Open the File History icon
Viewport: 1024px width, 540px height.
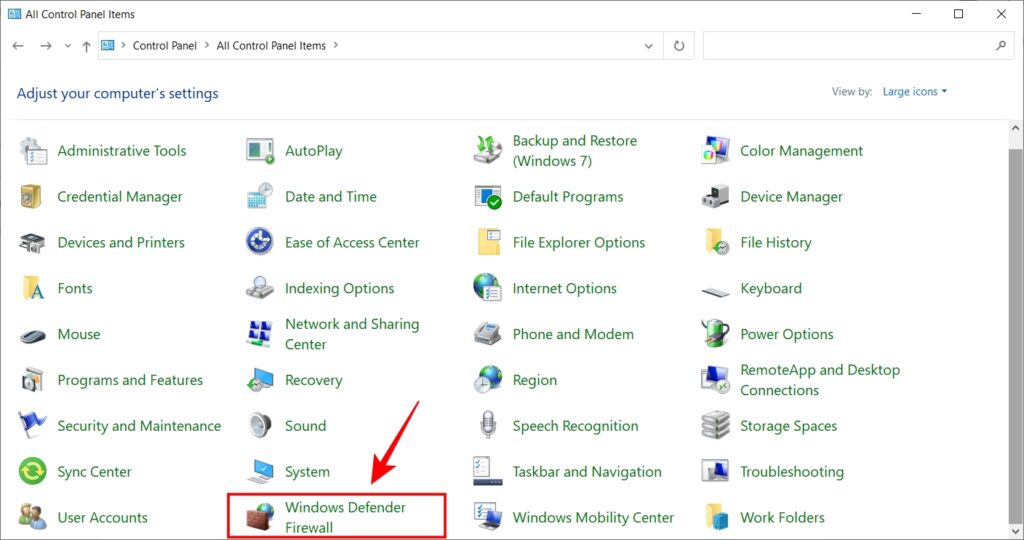tap(717, 242)
